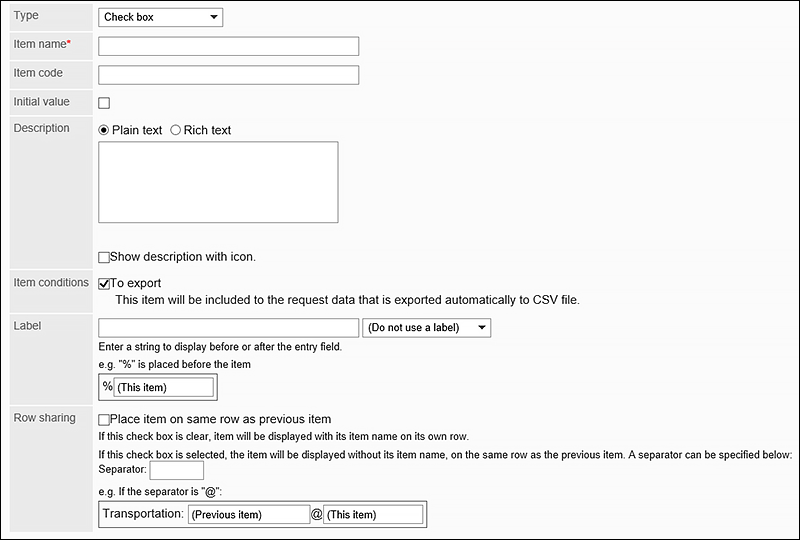The width and height of the screenshot is (800, 540).
Task: Click the % example This item field
Action: pos(163,387)
